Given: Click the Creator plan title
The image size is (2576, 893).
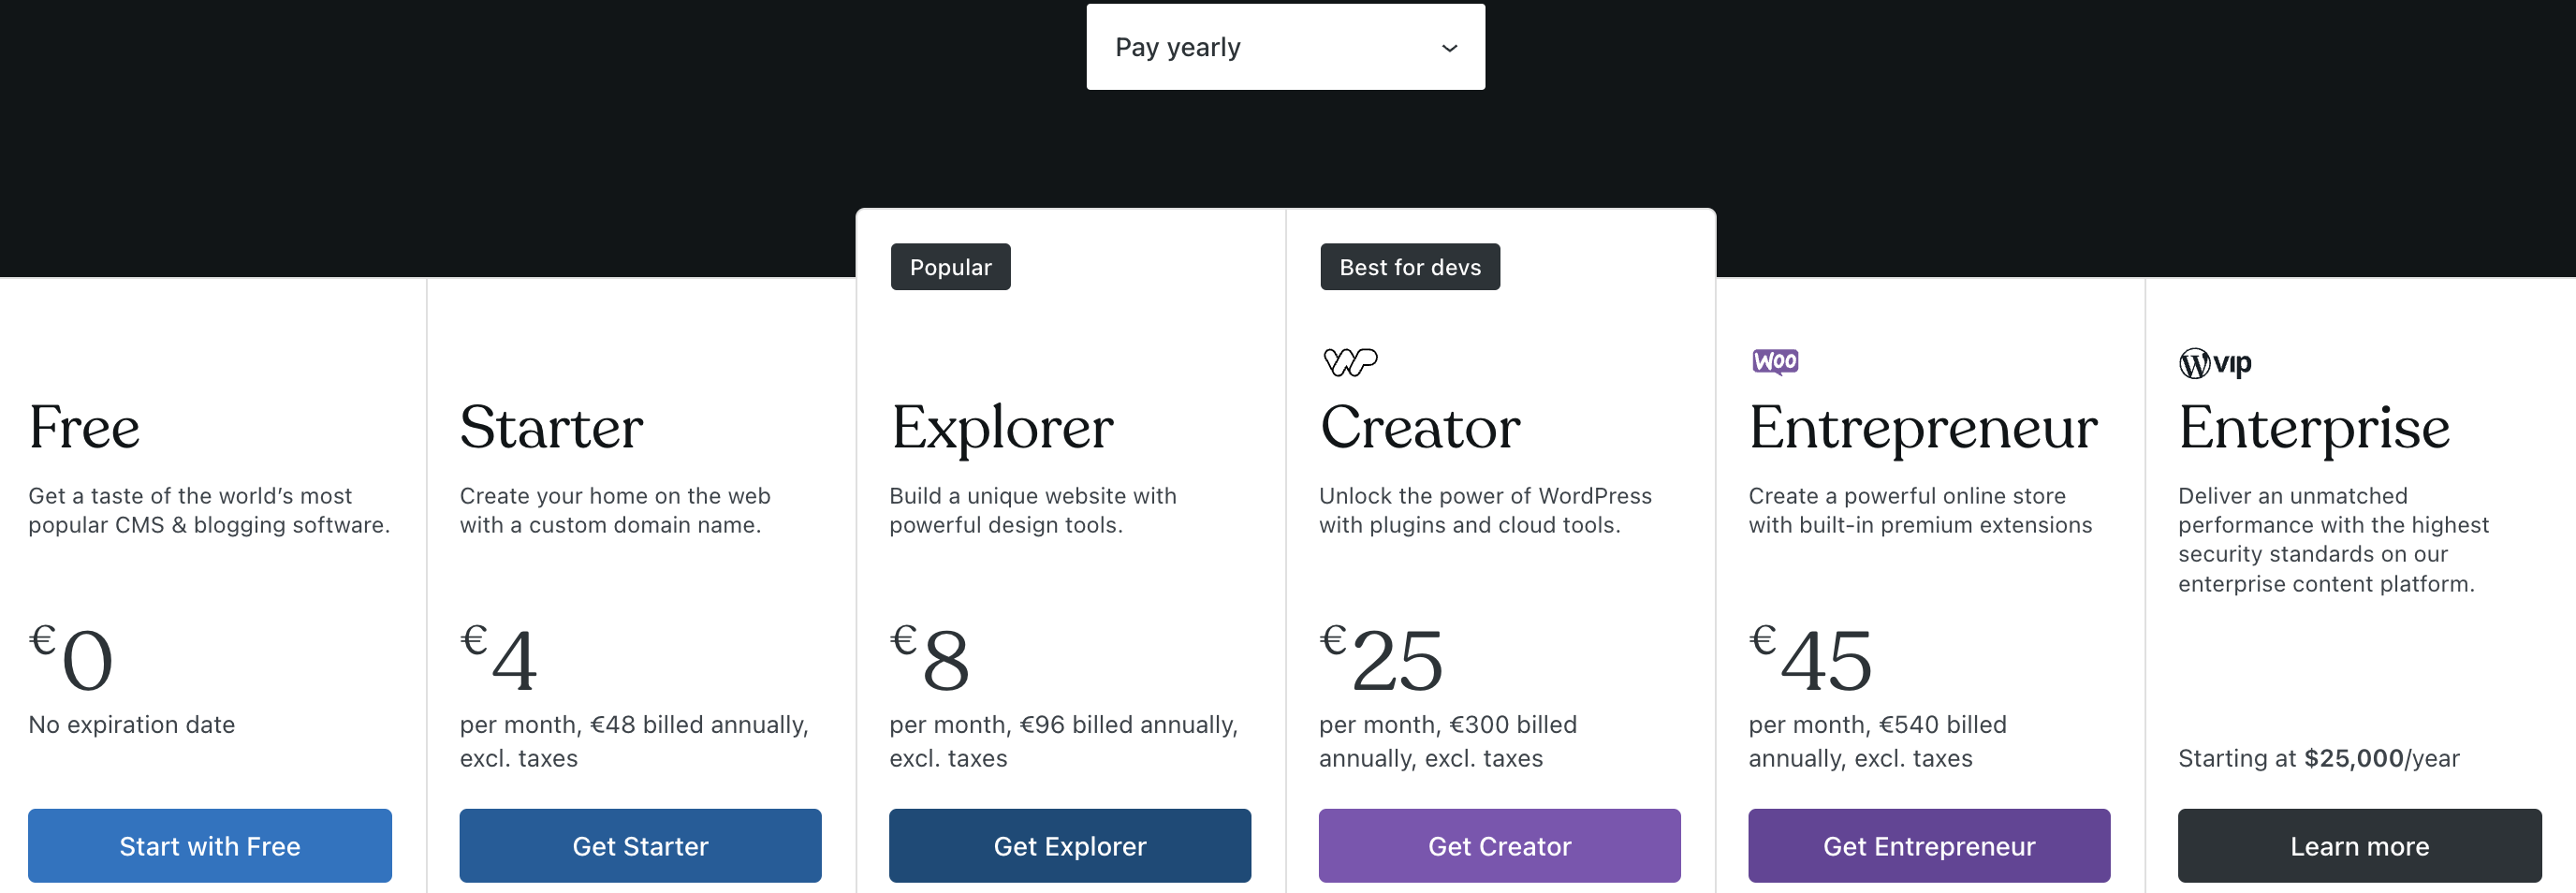Looking at the screenshot, I should click(x=1420, y=428).
